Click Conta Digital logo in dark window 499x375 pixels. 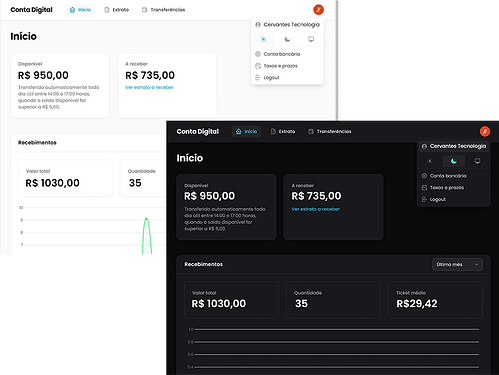[x=198, y=132]
